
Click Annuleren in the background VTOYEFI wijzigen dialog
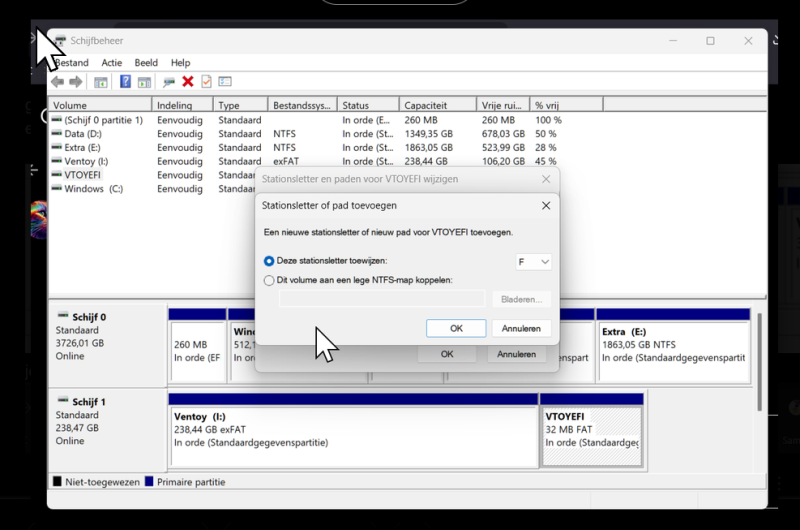(x=516, y=354)
